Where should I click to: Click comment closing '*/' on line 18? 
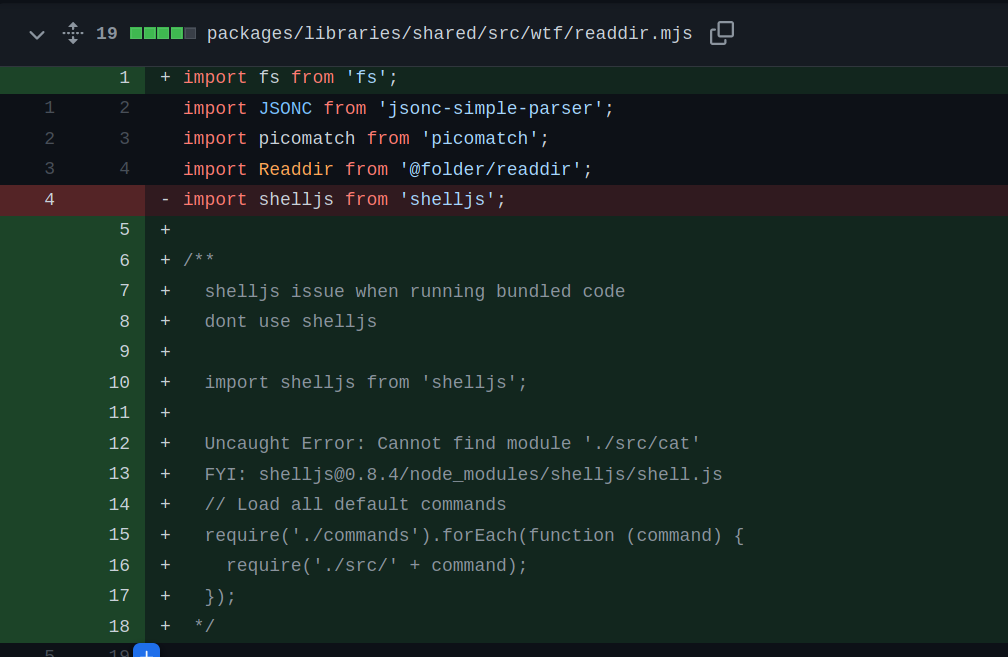click(204, 626)
